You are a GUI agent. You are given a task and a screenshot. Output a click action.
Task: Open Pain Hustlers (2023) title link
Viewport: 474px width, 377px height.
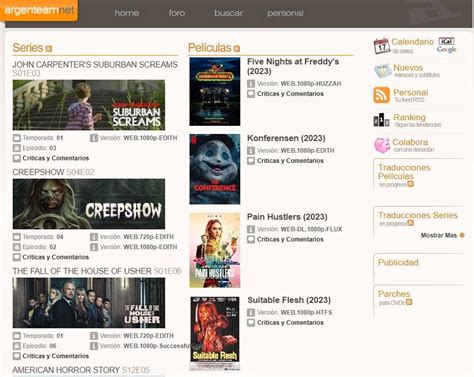(287, 217)
